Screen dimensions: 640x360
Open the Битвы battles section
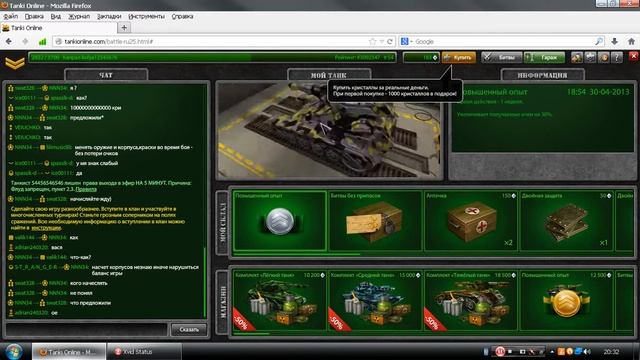point(501,58)
